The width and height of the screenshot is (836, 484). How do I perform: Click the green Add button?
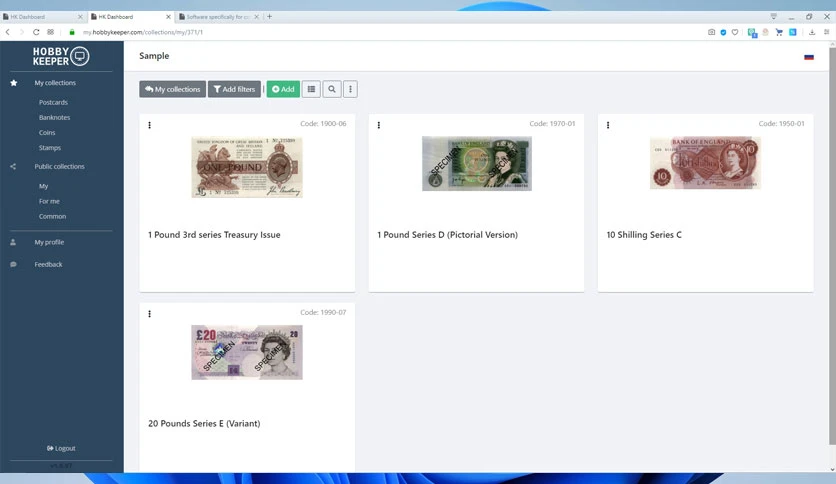[283, 89]
